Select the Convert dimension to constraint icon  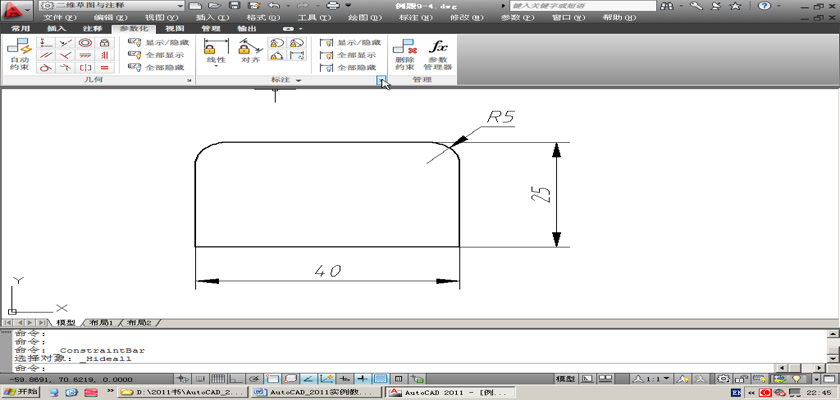coord(297,55)
